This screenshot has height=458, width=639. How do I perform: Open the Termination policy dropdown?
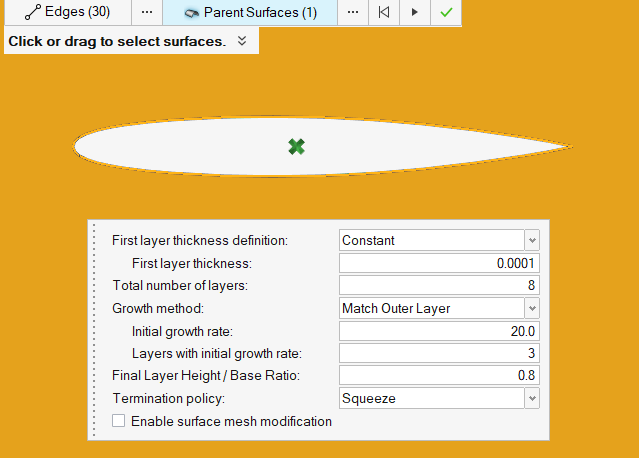pos(531,398)
